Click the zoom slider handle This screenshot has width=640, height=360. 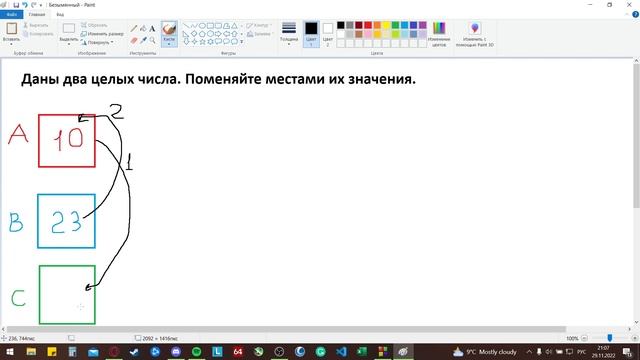coord(610,338)
